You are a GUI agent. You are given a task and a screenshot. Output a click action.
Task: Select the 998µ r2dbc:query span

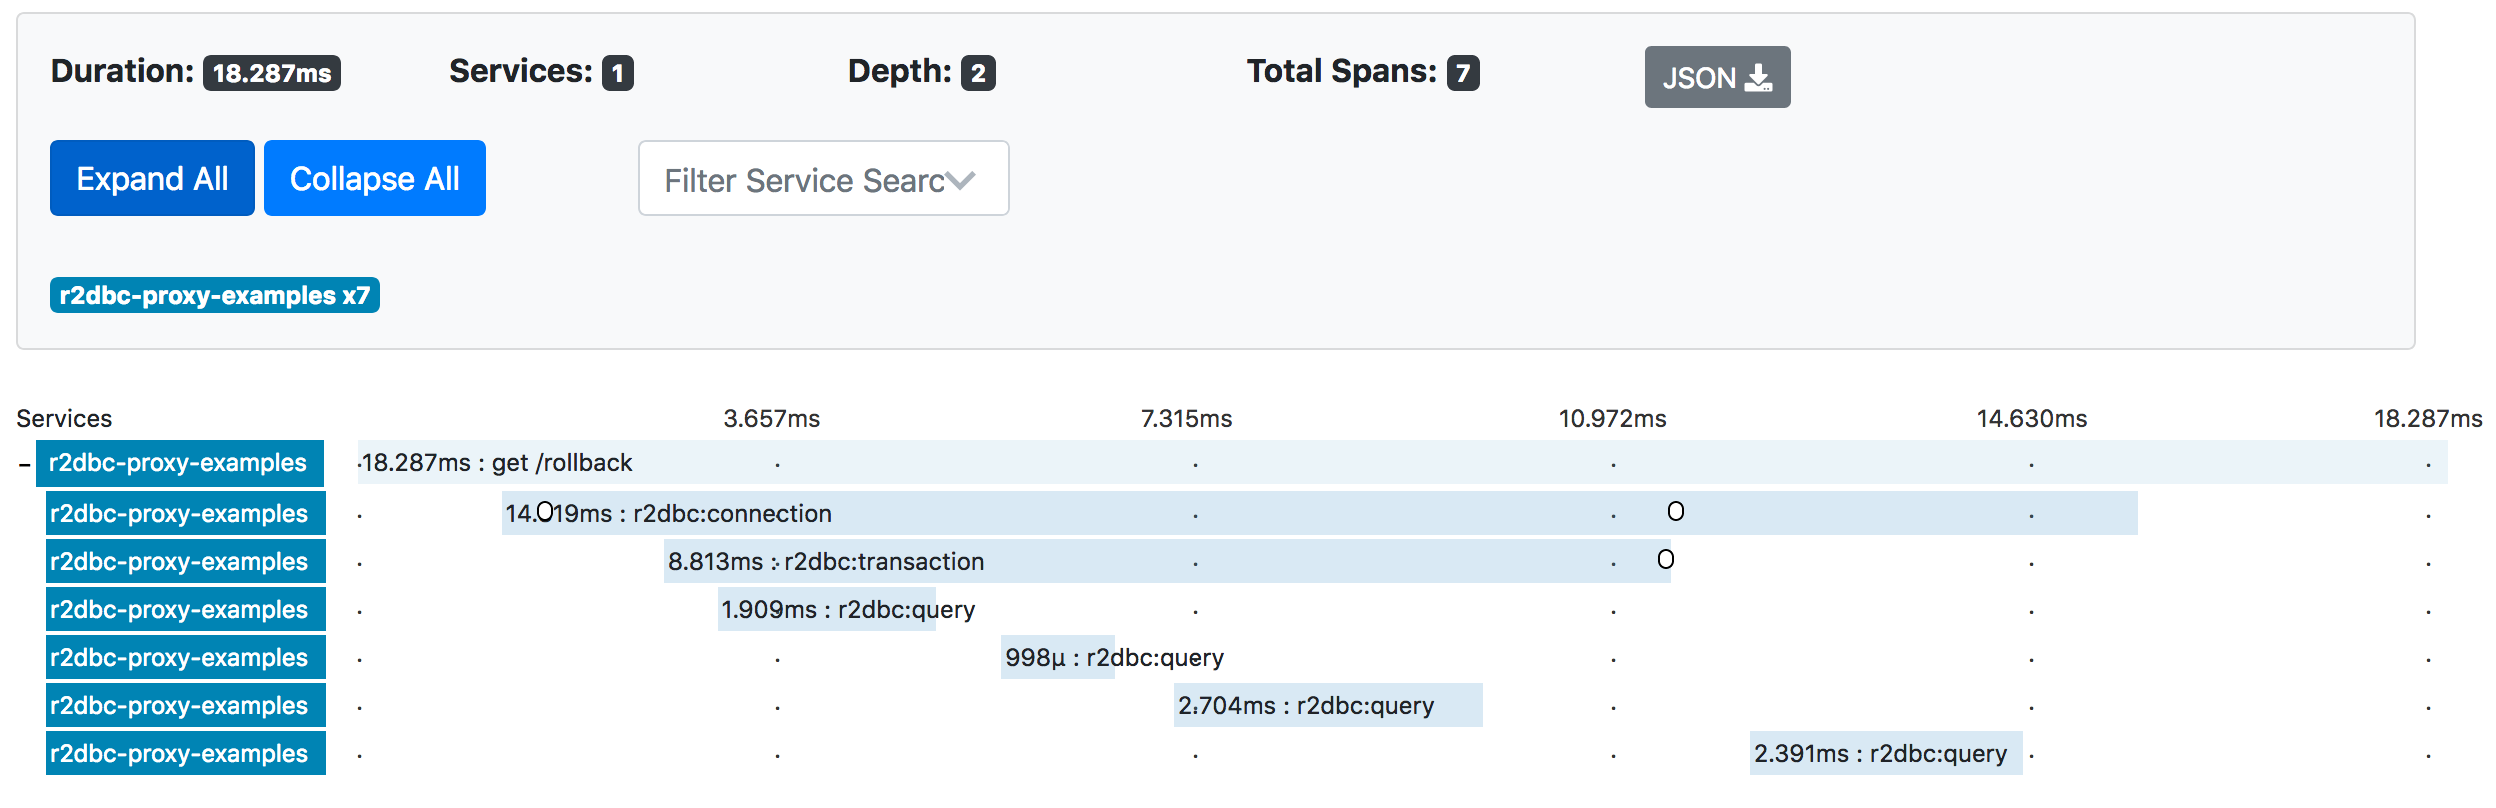click(x=1058, y=657)
